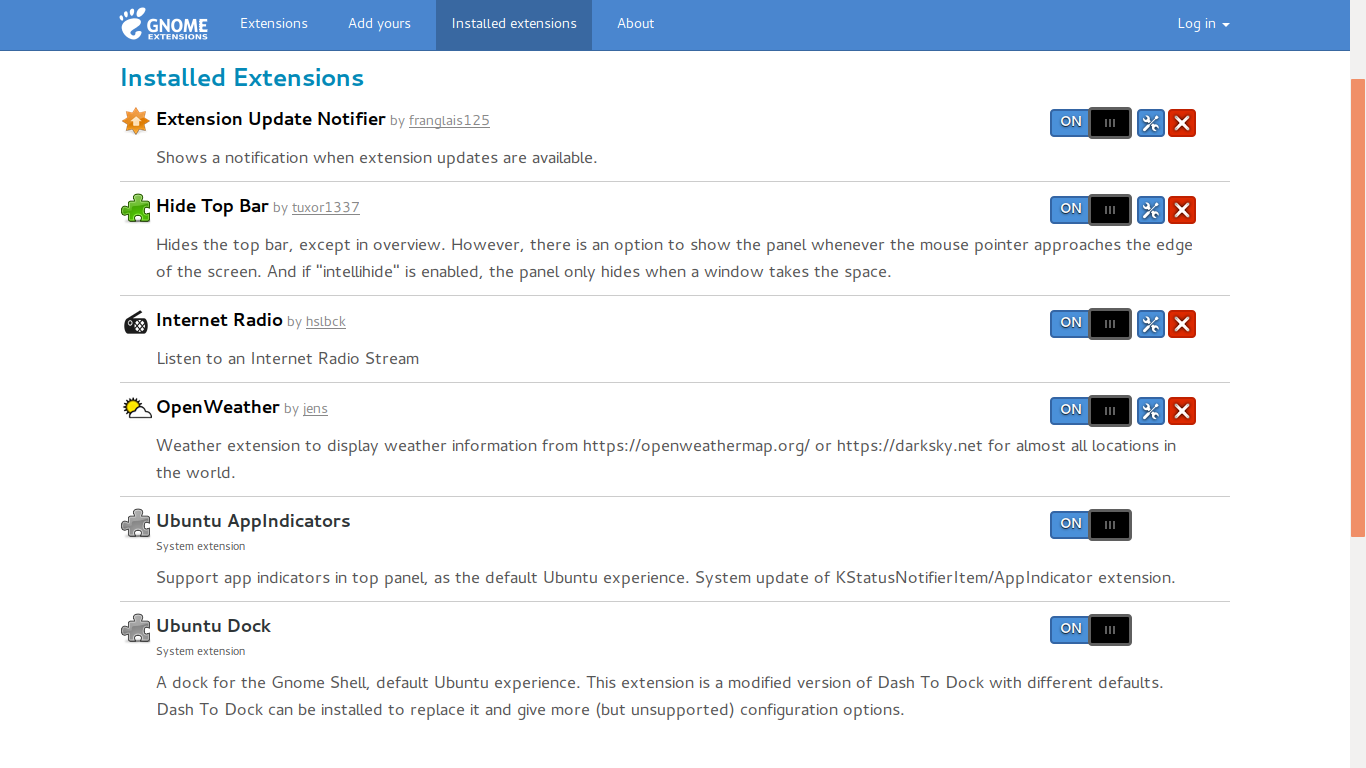This screenshot has width=1366, height=768.
Task: Click the Ubuntu AppIndicators puzzle icon
Action: tap(136, 523)
